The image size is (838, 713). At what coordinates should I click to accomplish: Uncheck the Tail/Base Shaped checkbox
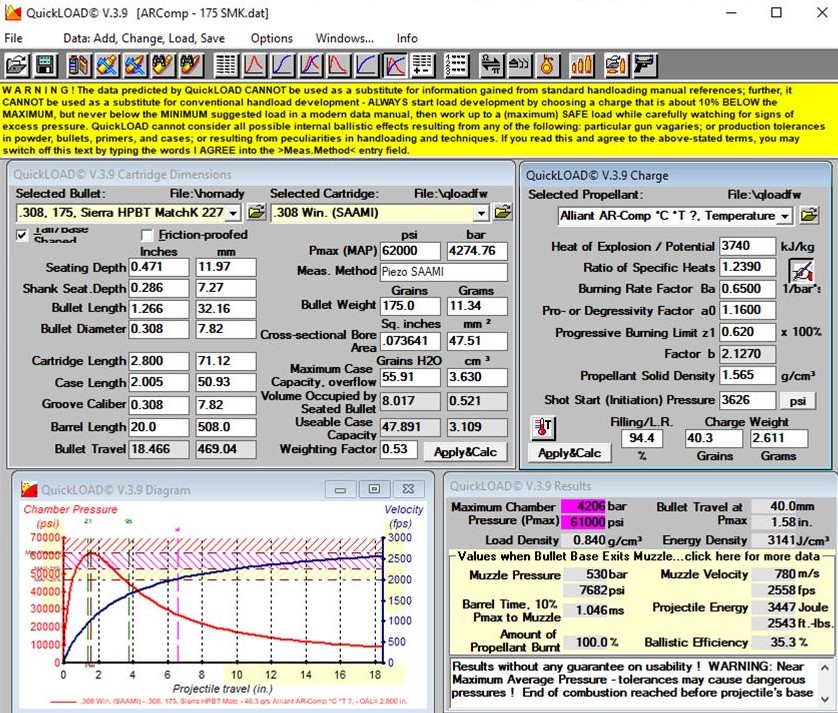pyautogui.click(x=22, y=235)
